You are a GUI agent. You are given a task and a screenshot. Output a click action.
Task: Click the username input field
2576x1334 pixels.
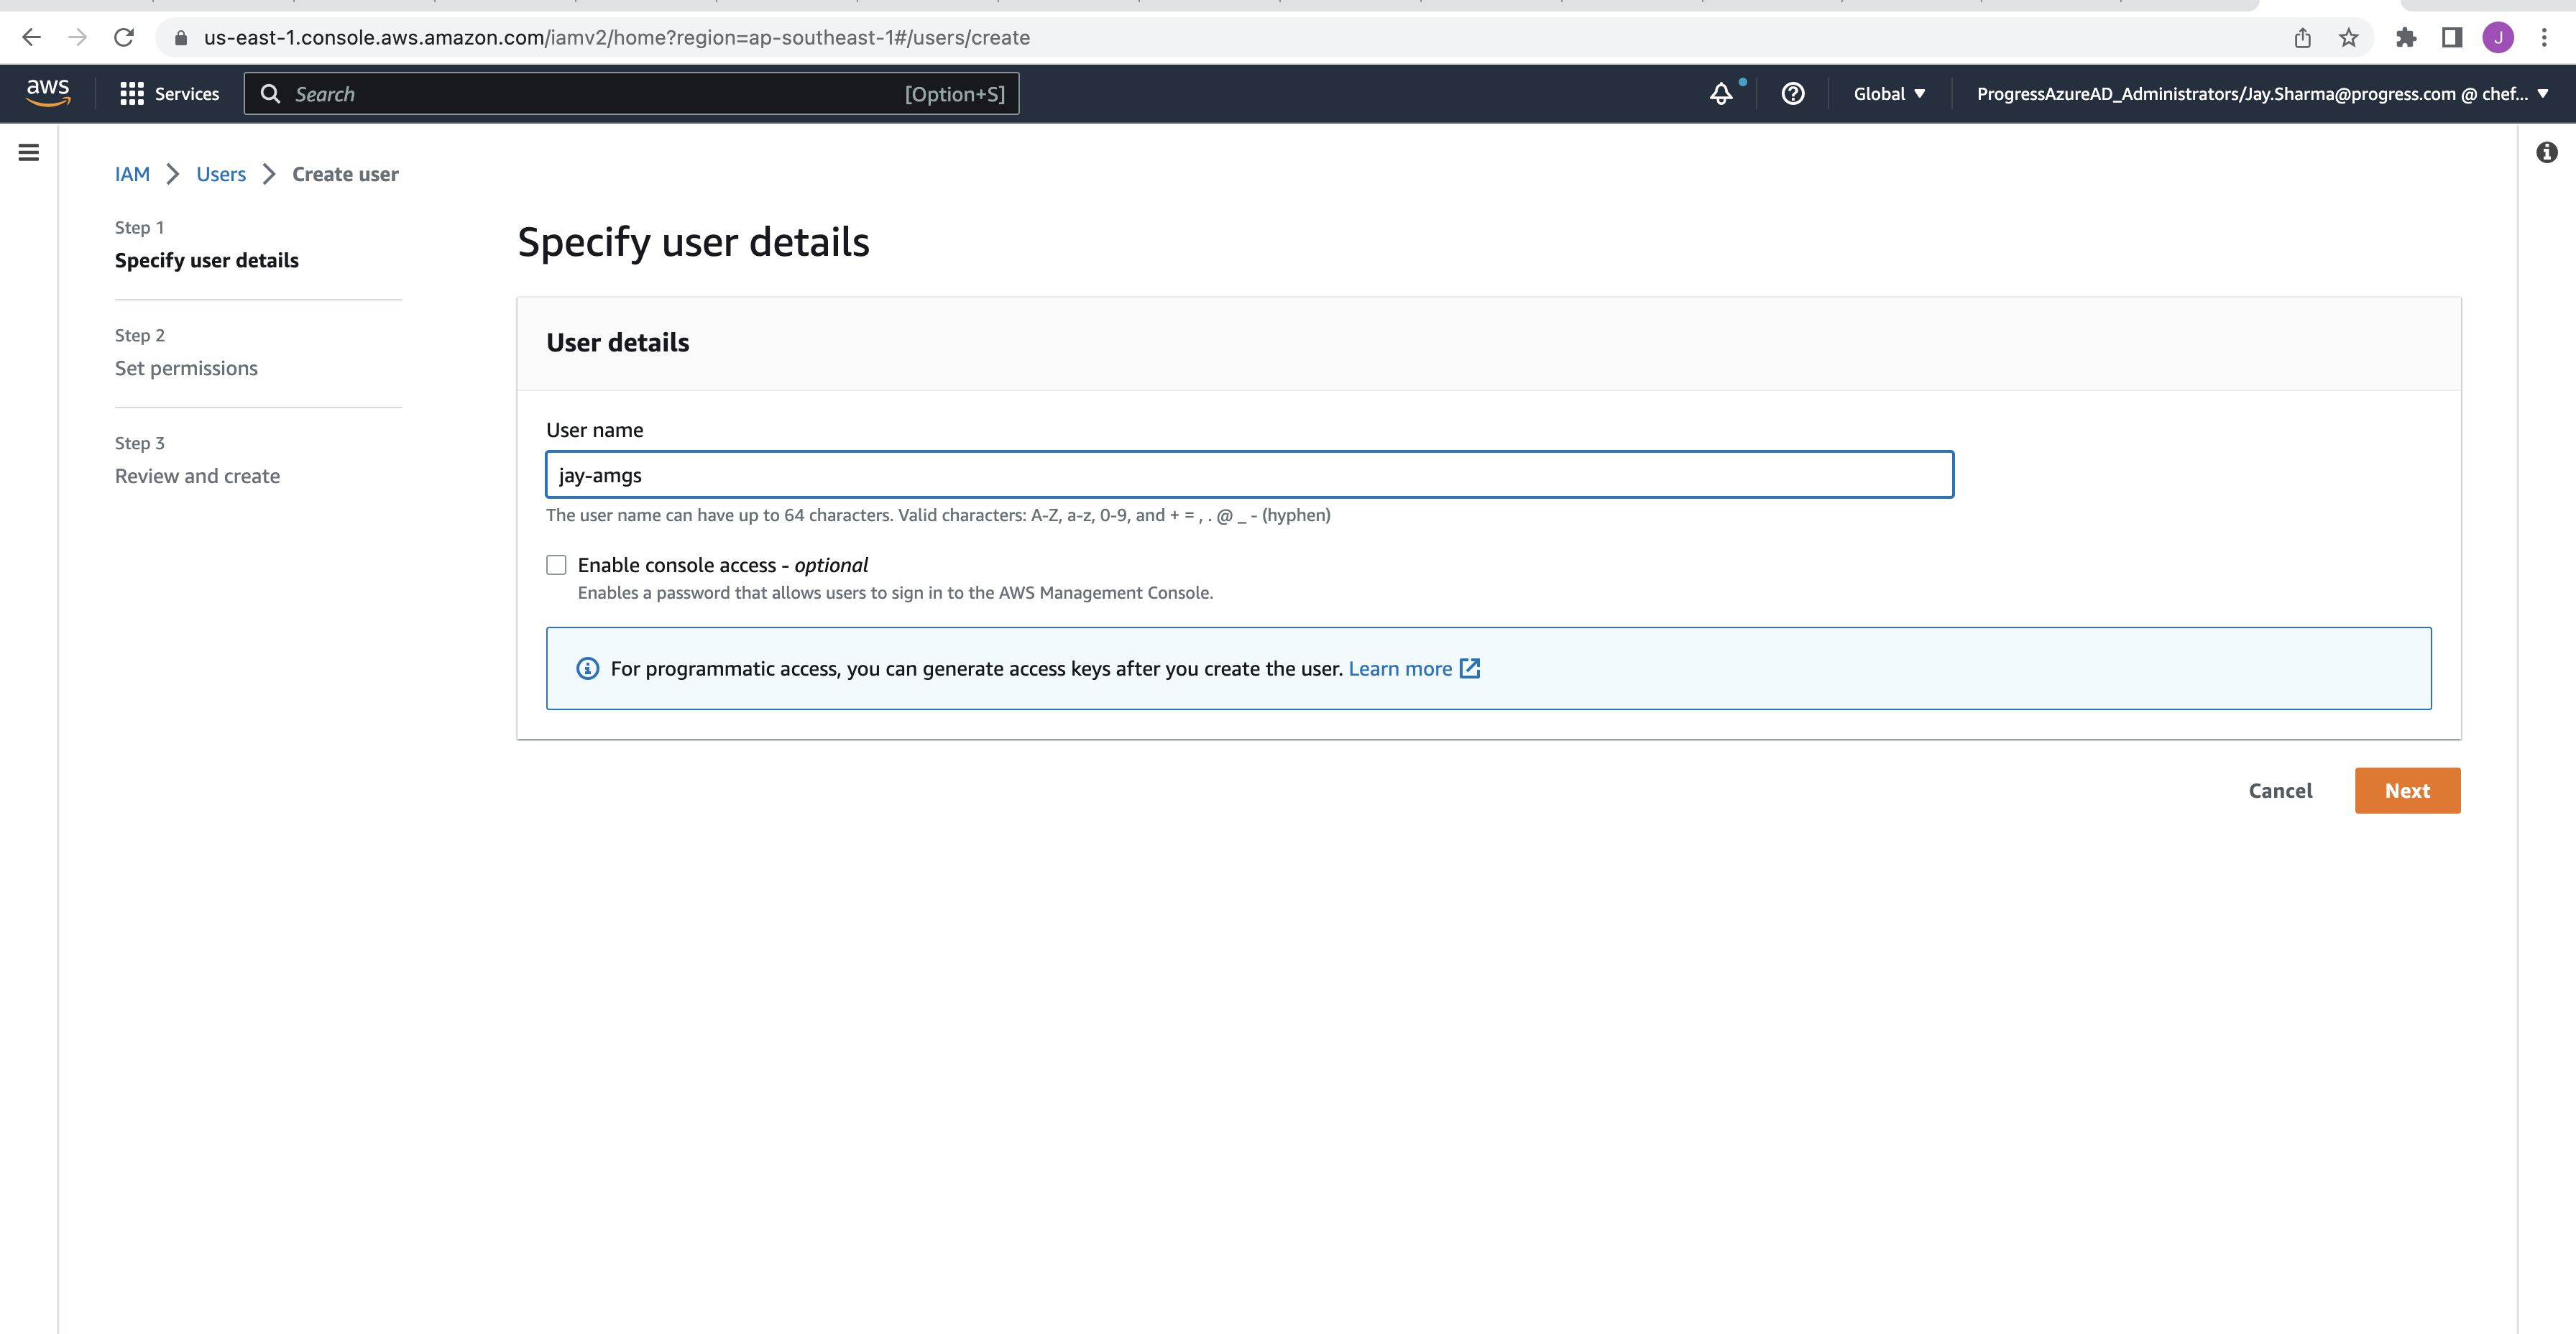(x=1249, y=474)
